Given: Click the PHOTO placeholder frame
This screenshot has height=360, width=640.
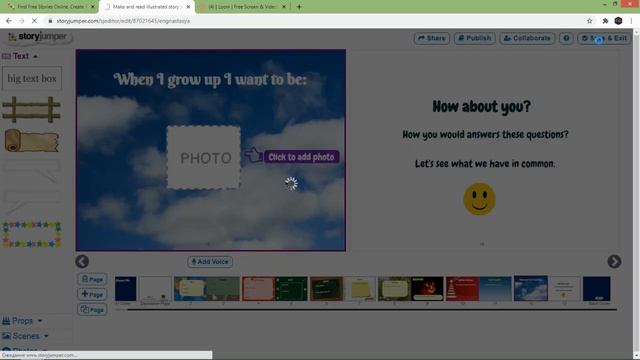Looking at the screenshot, I should click(204, 158).
